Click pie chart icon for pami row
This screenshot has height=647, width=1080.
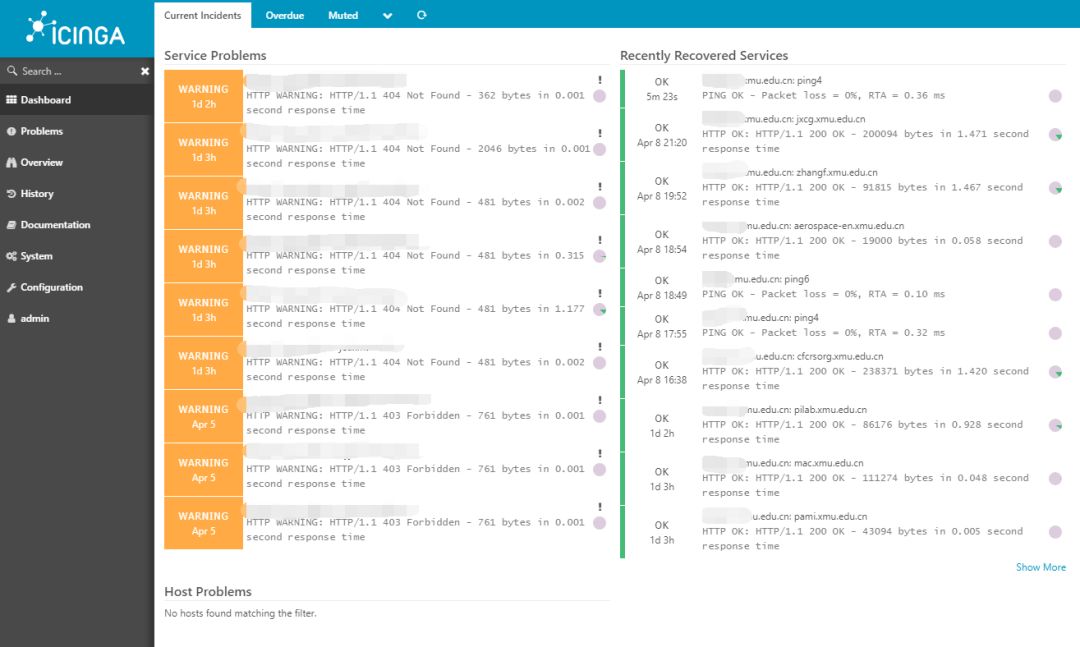[x=1055, y=532]
